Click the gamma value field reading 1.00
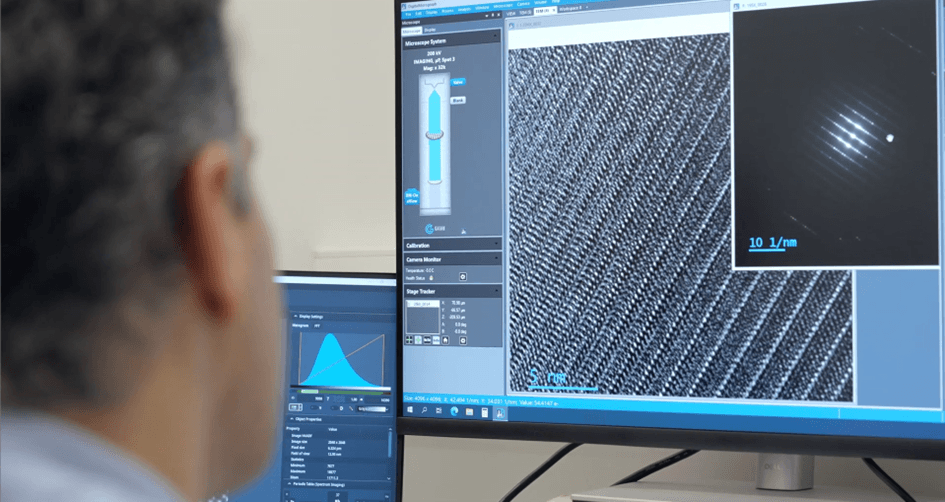This screenshot has width=945, height=502. click(x=354, y=400)
